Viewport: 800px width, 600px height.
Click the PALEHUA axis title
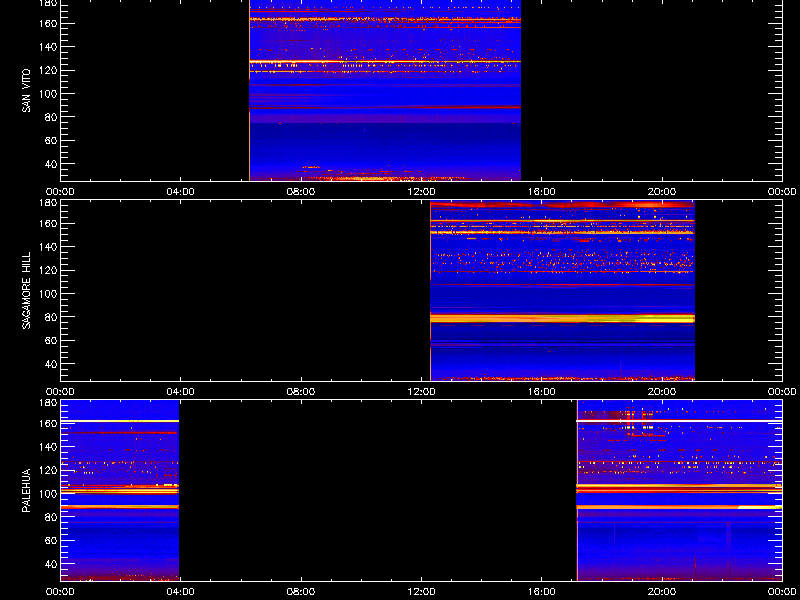point(27,490)
